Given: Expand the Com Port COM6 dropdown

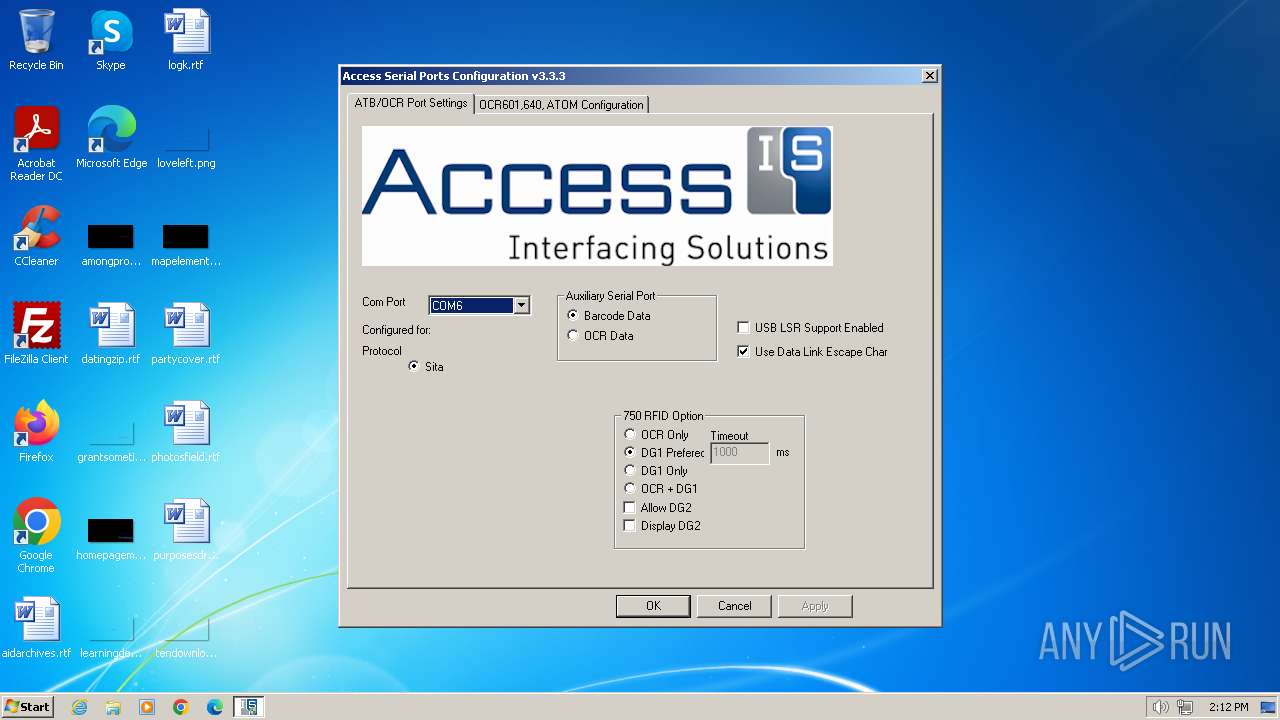Looking at the screenshot, I should [521, 306].
